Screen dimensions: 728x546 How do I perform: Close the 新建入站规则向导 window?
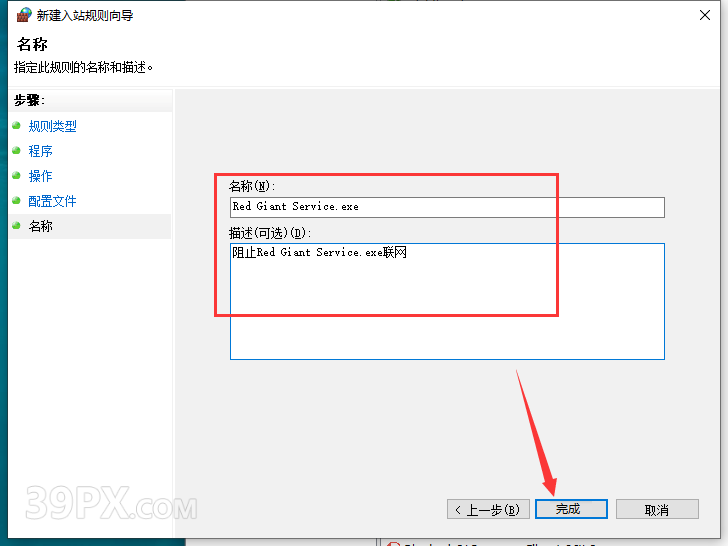coord(704,15)
